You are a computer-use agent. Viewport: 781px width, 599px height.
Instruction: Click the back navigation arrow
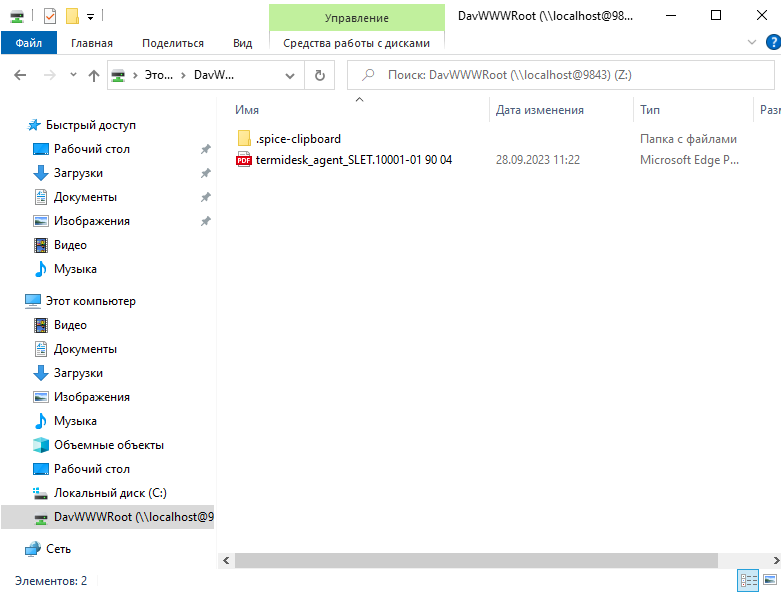(20, 75)
